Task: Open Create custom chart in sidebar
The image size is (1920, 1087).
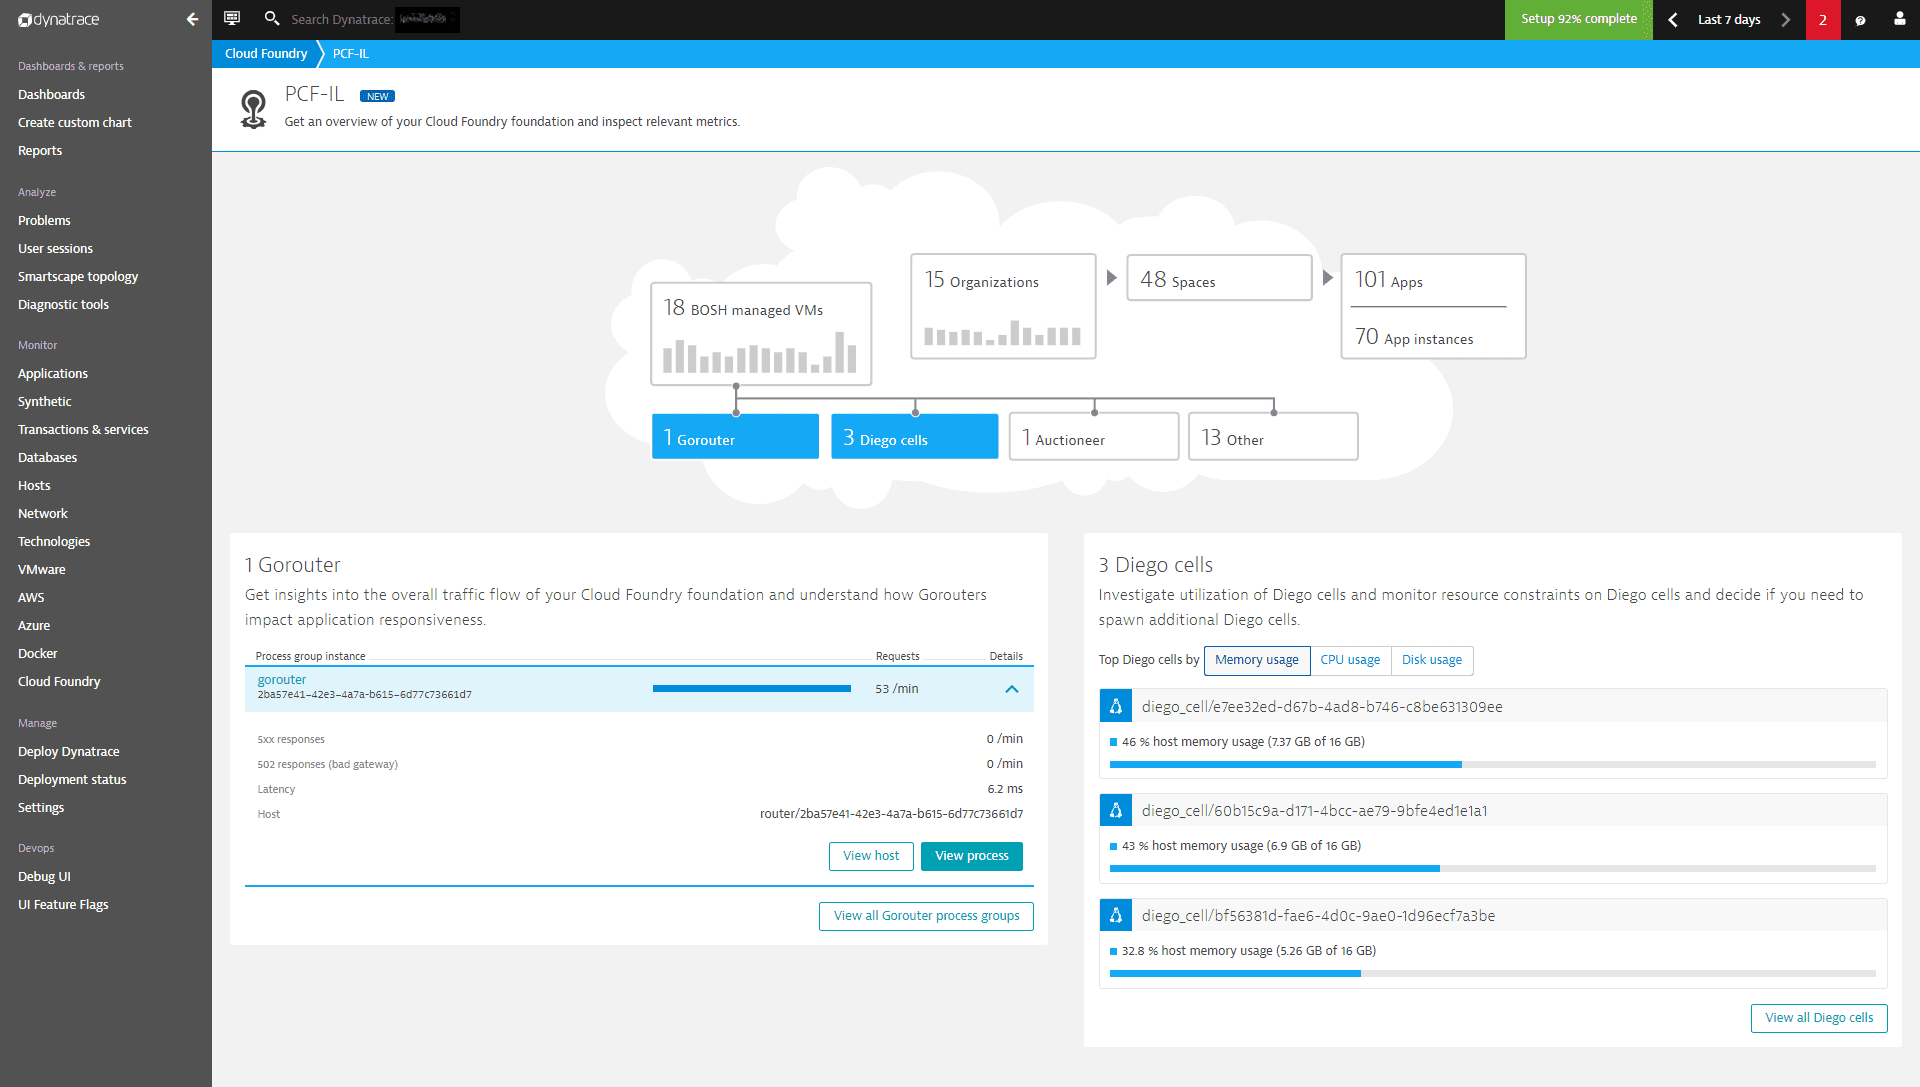Action: click(x=75, y=123)
